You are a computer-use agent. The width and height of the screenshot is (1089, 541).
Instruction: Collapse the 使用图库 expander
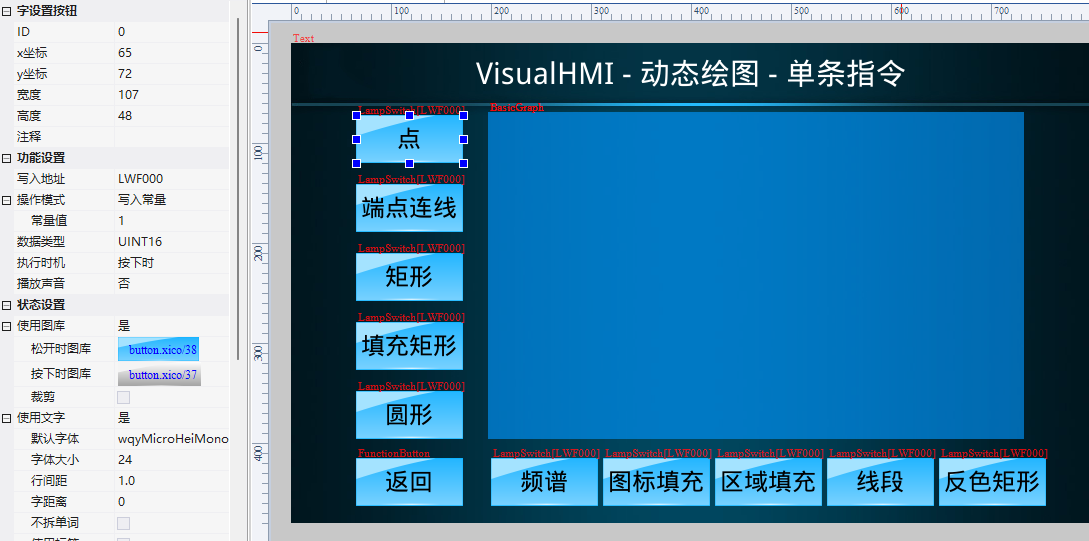coord(6,326)
